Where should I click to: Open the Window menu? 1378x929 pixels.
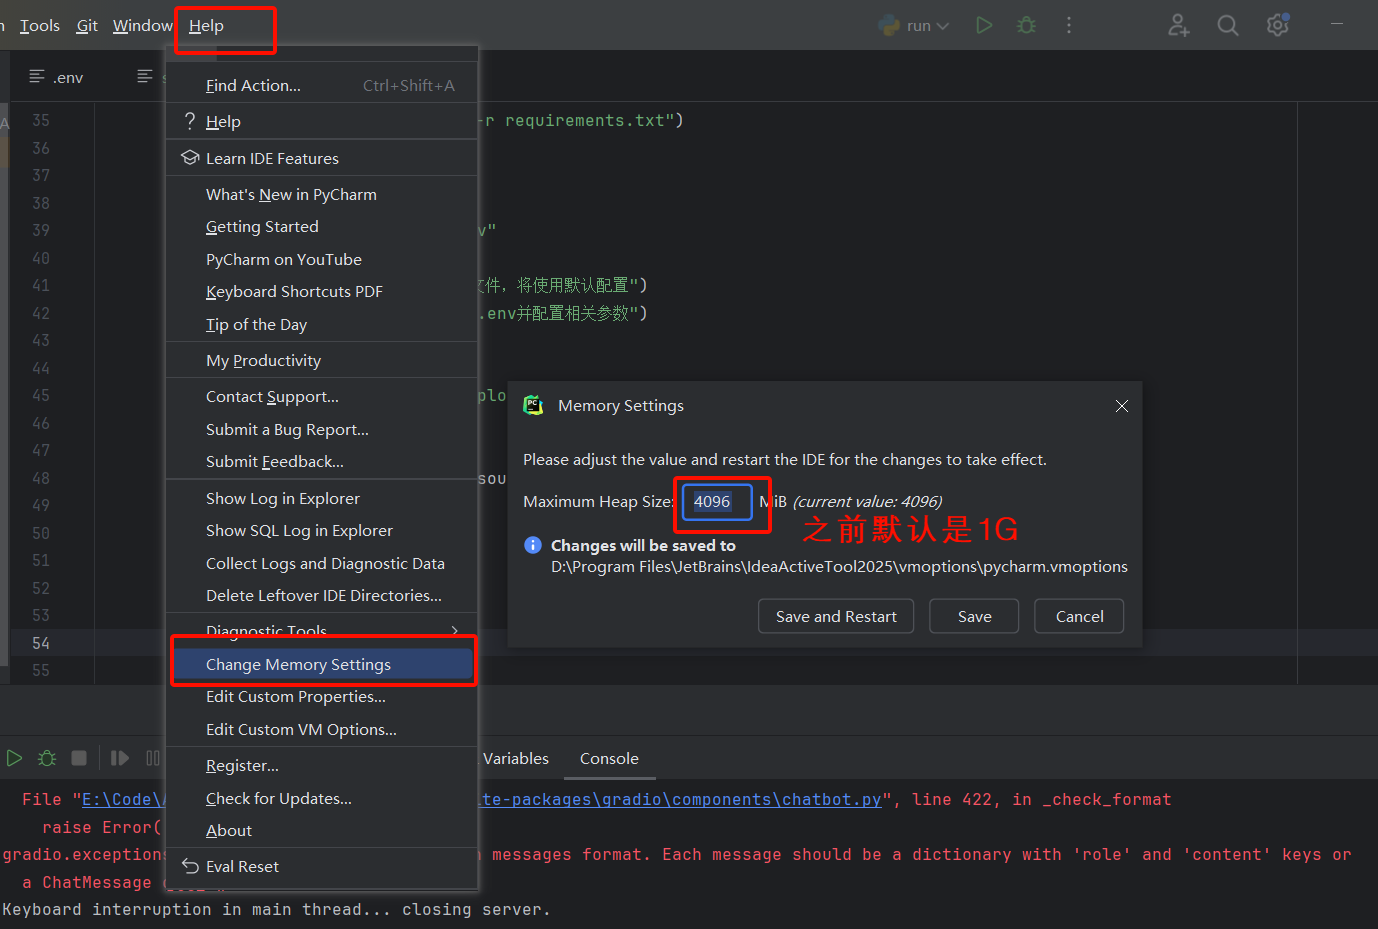point(142,25)
